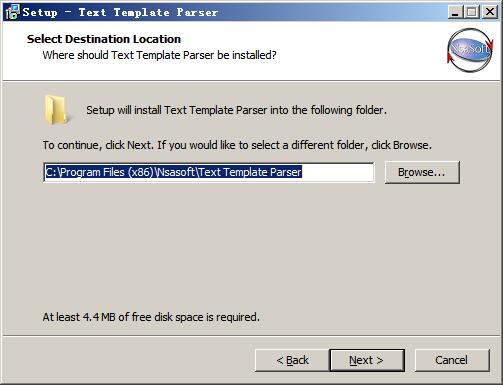Go to previous step with Back
This screenshot has height=385, width=503.
tap(292, 360)
